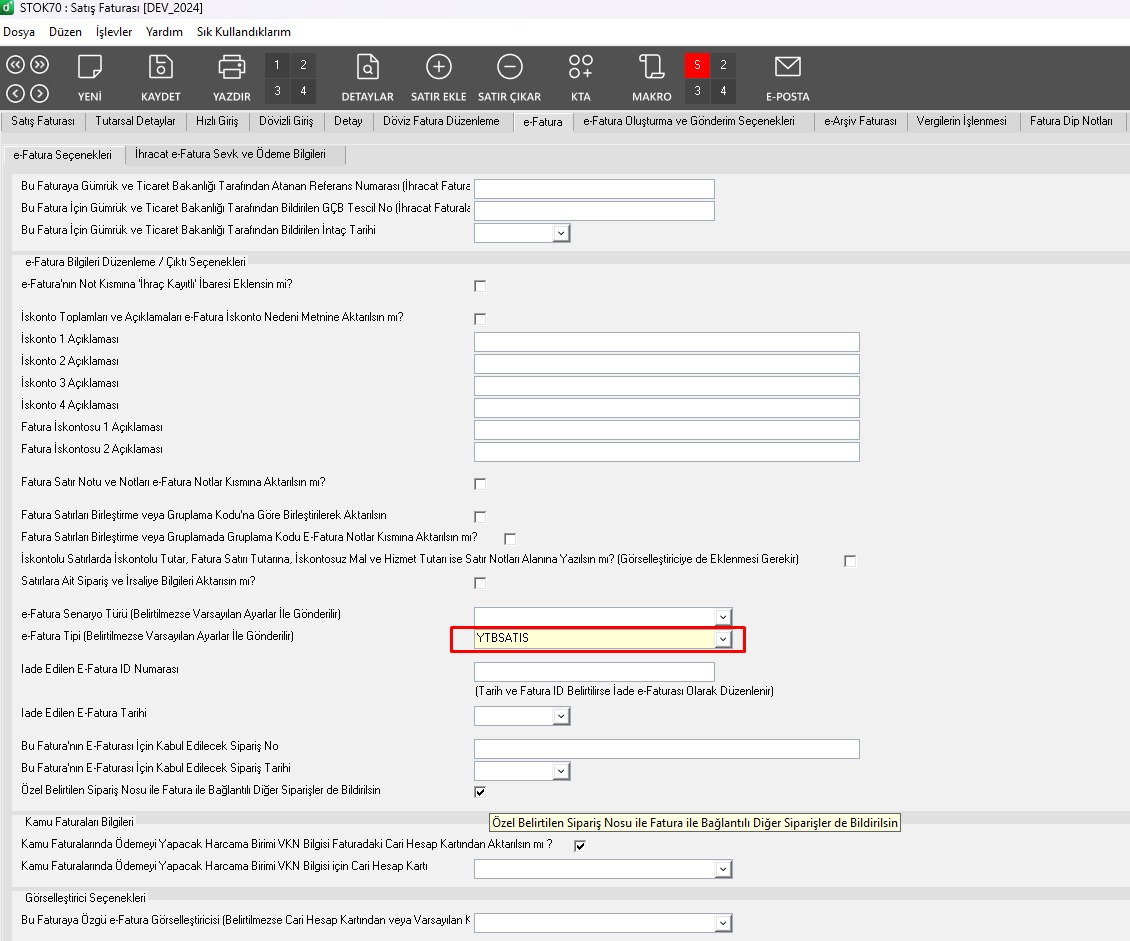Click the İskonto 1 Açıklaması text field
The width and height of the screenshot is (1130, 941).
[x=666, y=342]
